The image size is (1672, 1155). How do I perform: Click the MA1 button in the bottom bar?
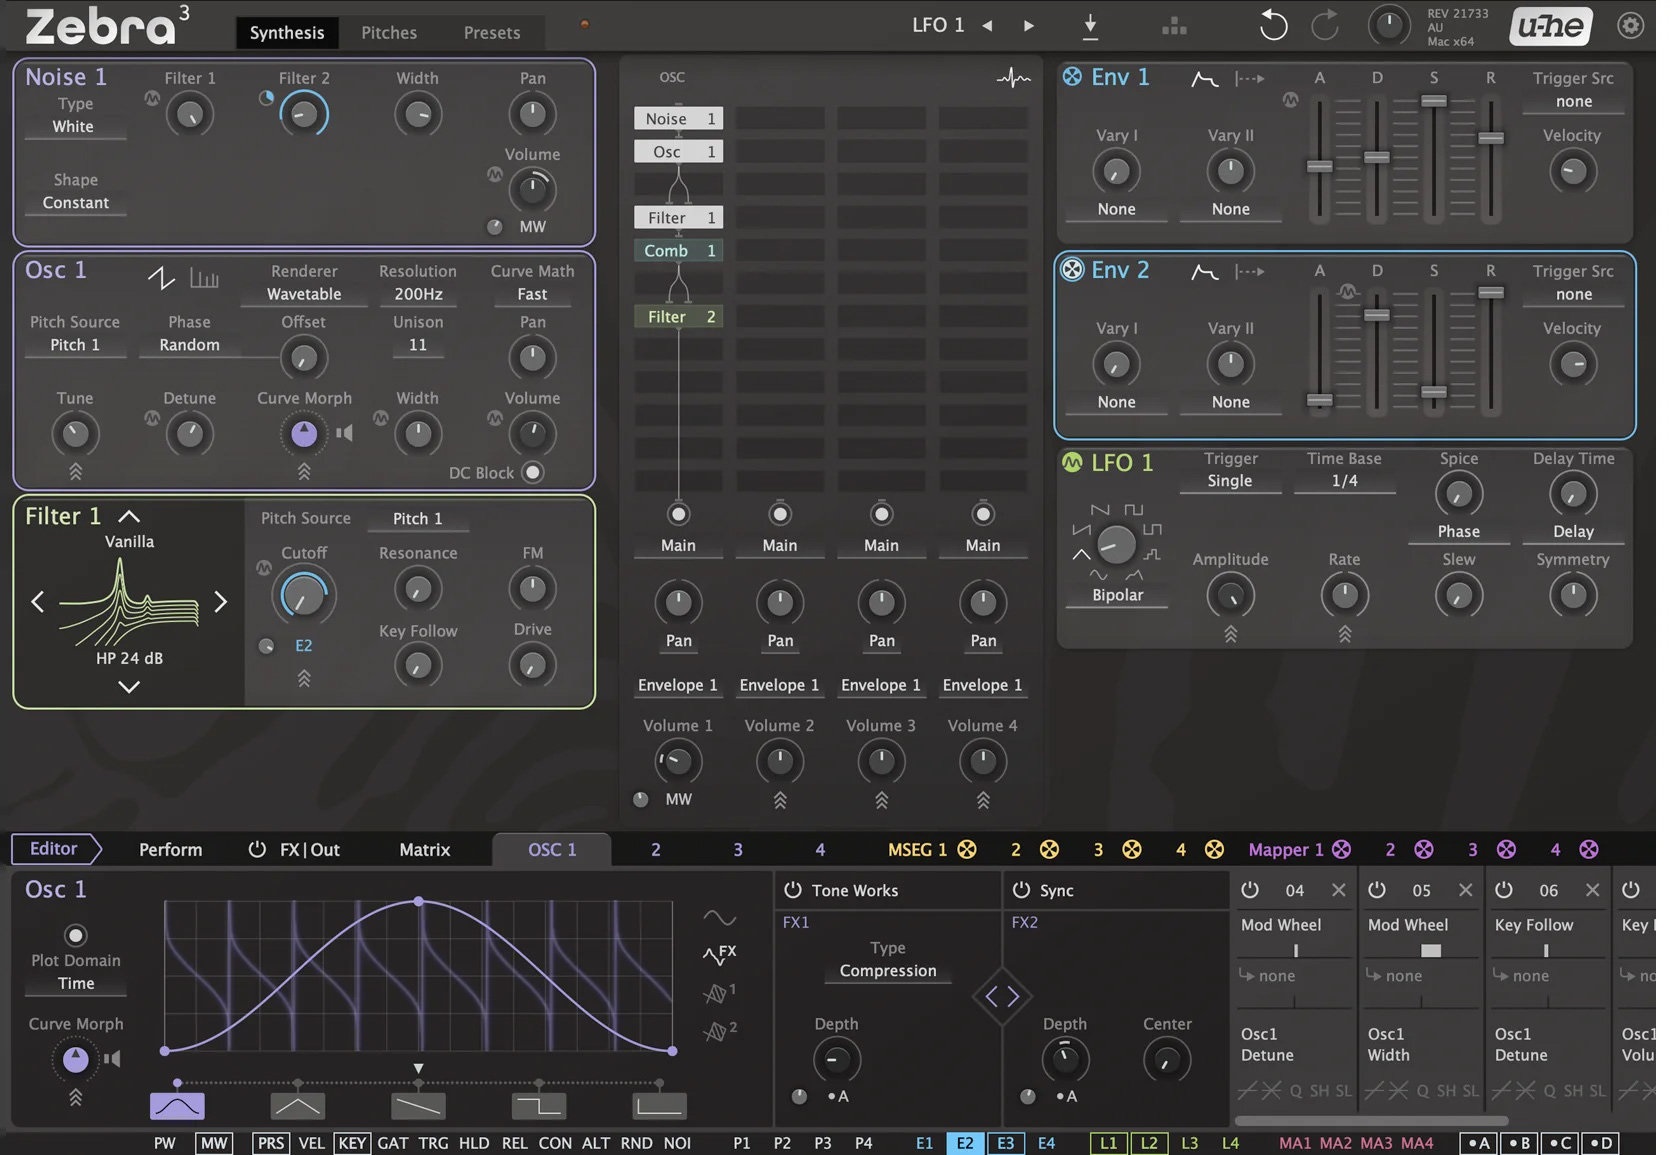tap(1295, 1143)
